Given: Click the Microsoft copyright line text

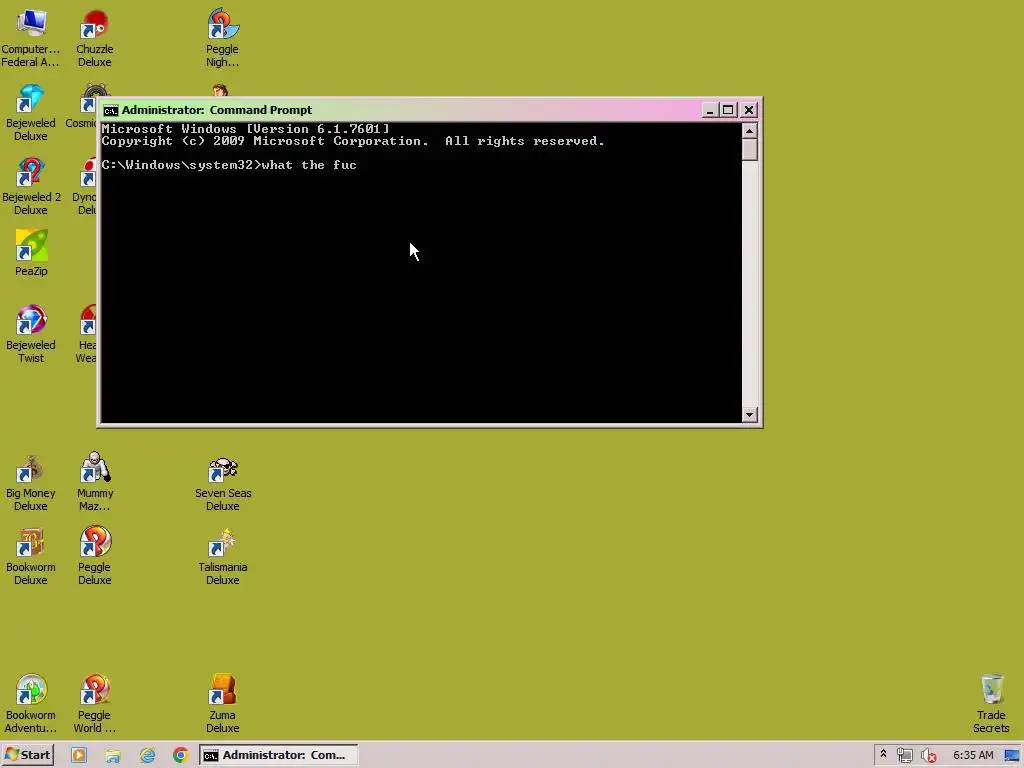Looking at the screenshot, I should [x=353, y=141].
